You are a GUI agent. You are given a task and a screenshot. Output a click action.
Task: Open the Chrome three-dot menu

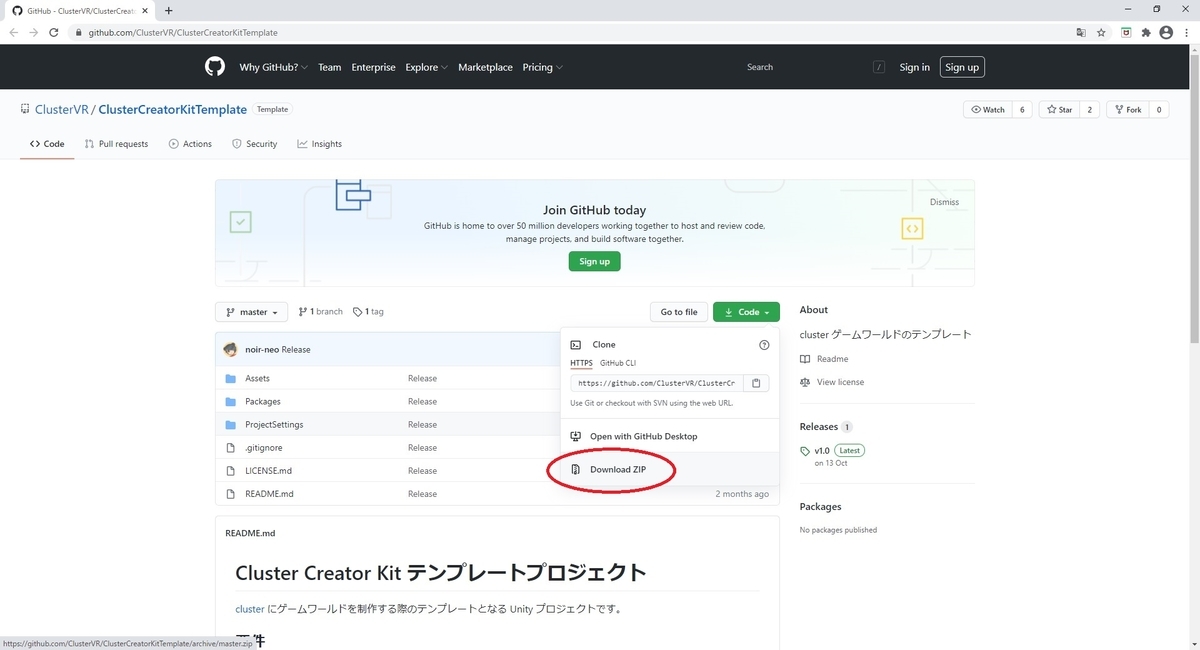click(1186, 32)
